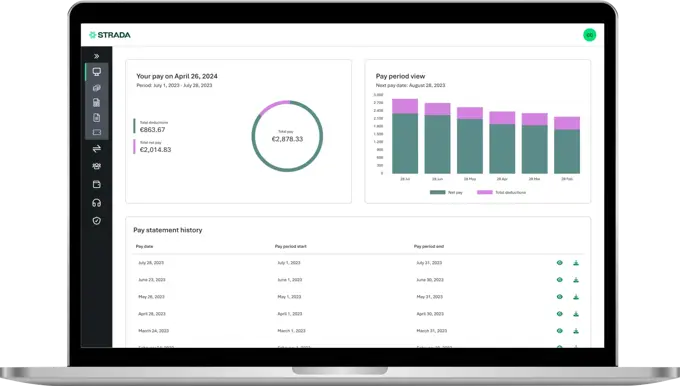Click the 'July 28, 2023' pay date cell
The height and width of the screenshot is (386, 680).
pyautogui.click(x=151, y=263)
